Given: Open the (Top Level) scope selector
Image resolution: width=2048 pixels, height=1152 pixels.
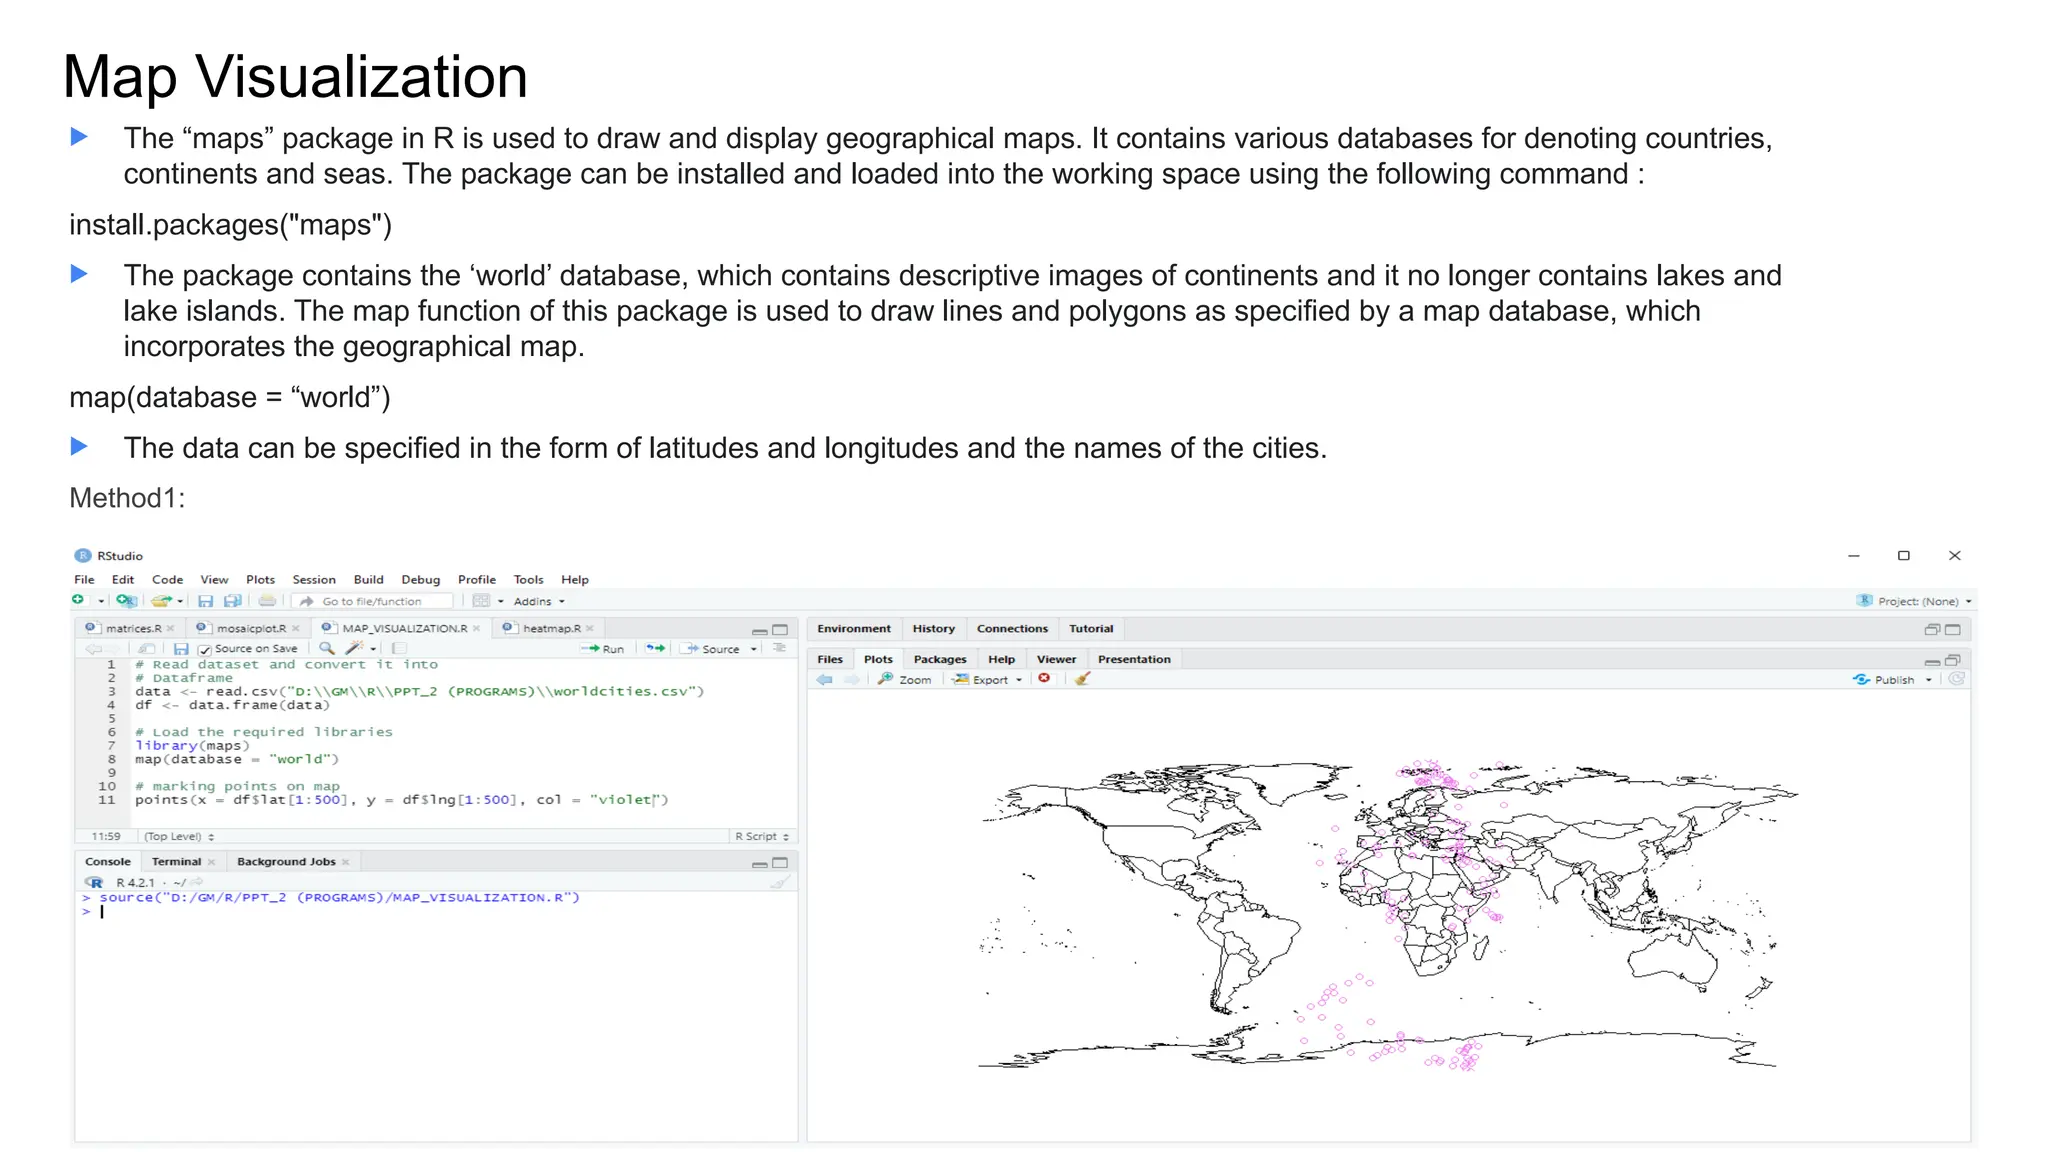Looking at the screenshot, I should pos(179,836).
